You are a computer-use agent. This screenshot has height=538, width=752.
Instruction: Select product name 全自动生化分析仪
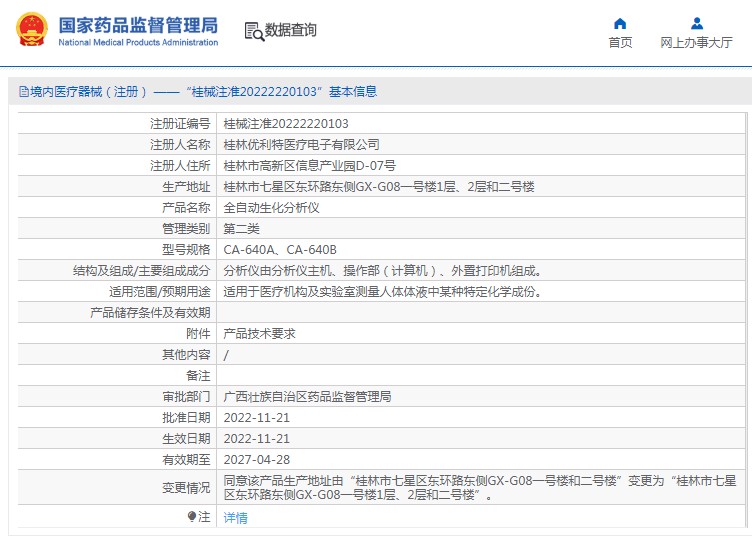[x=271, y=208]
